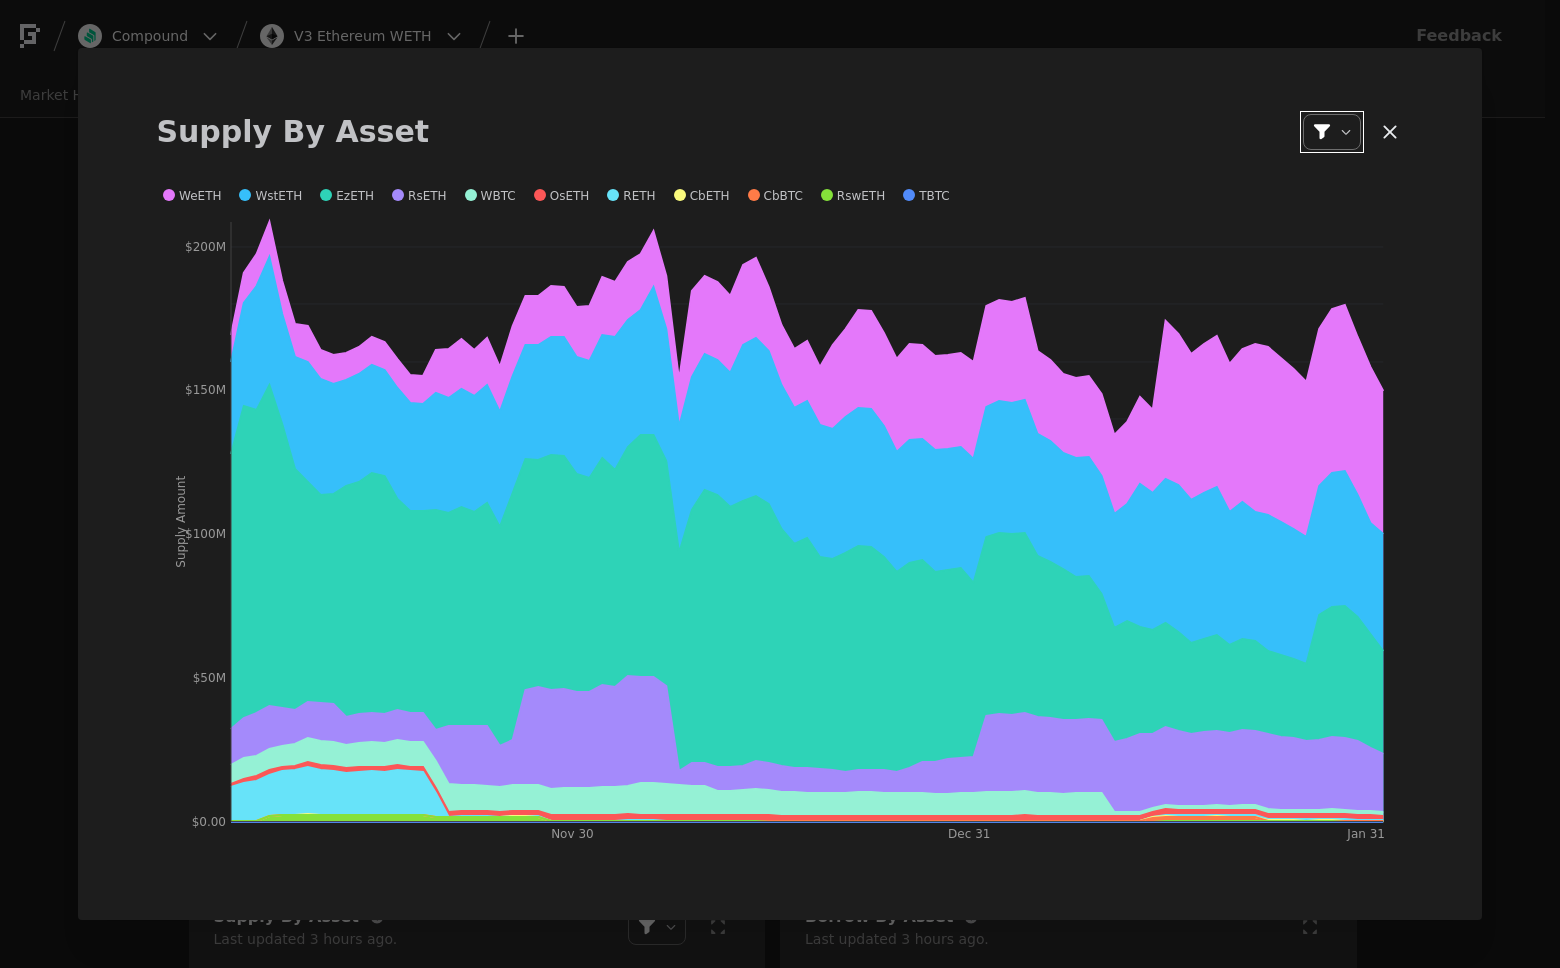Toggle WeETH series in the legend
Screen dimensions: 1560x968
coord(192,196)
